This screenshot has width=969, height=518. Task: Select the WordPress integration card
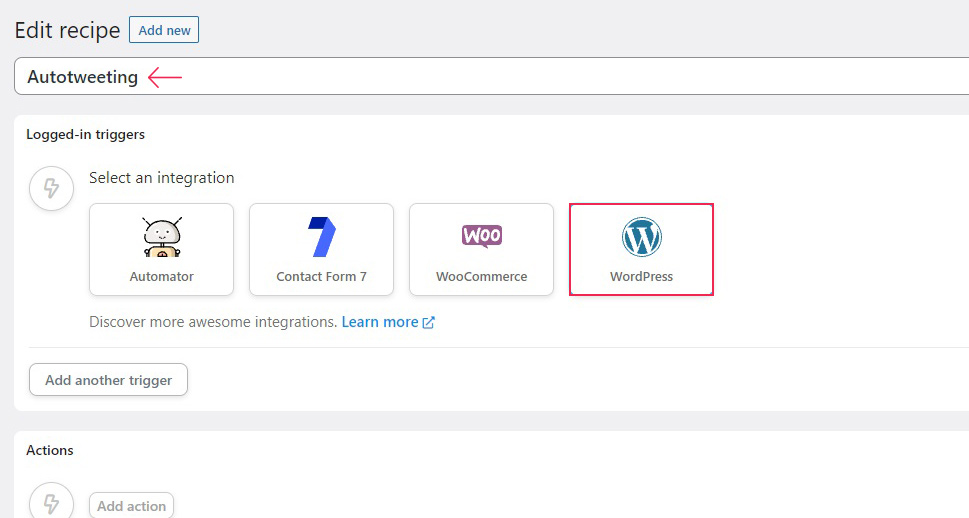click(x=641, y=250)
